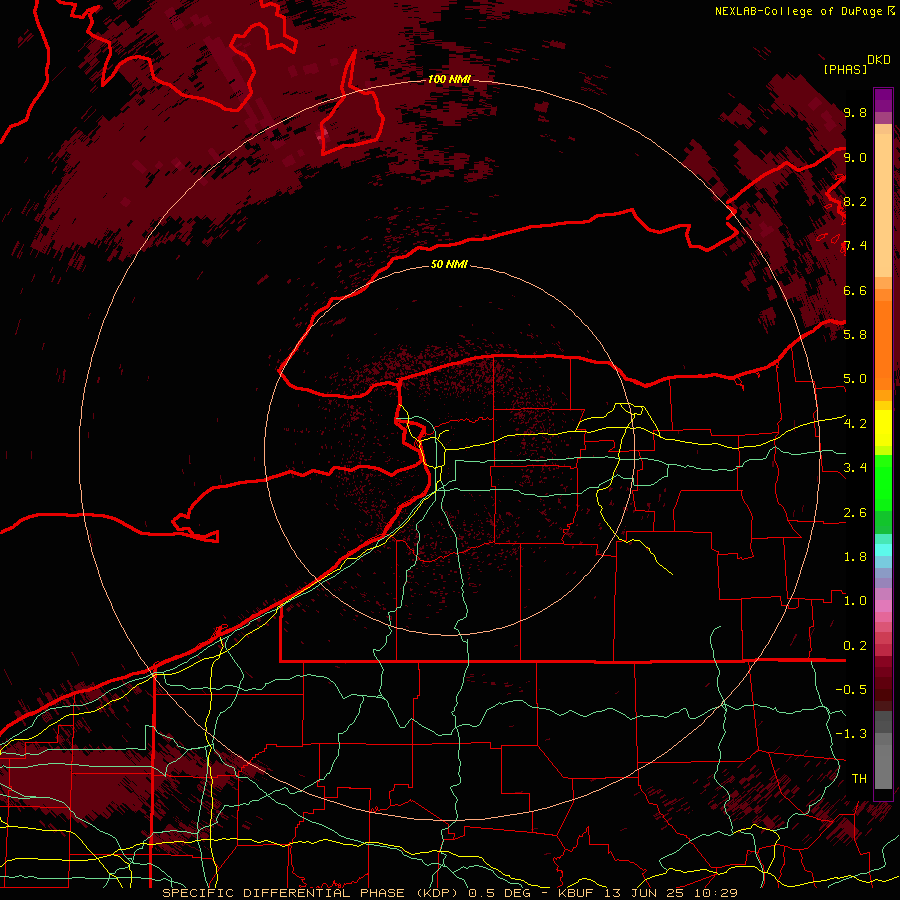Screen dimensions: 900x900
Task: Click the purple top segment of color bar
Action: pos(883,100)
